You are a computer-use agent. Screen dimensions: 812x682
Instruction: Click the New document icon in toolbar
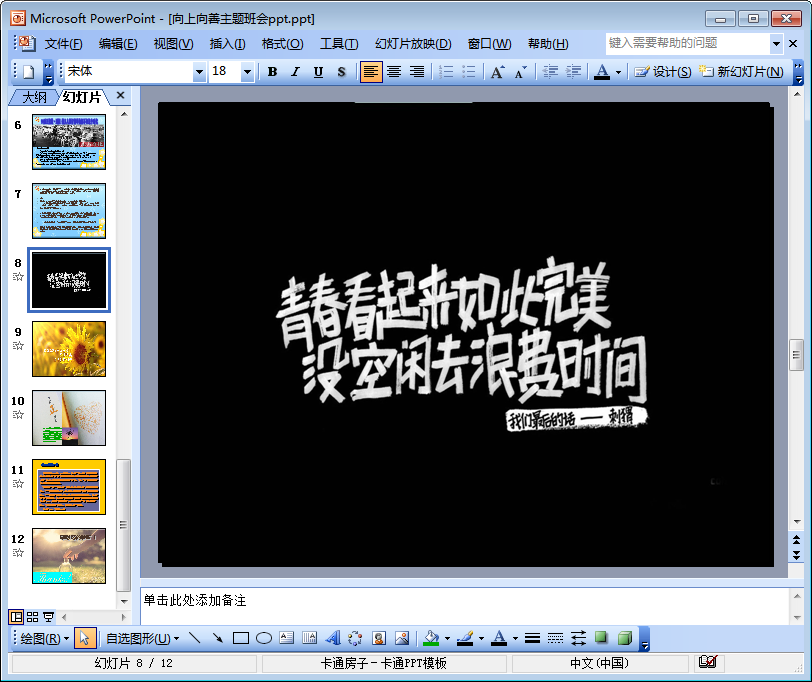[x=28, y=72]
